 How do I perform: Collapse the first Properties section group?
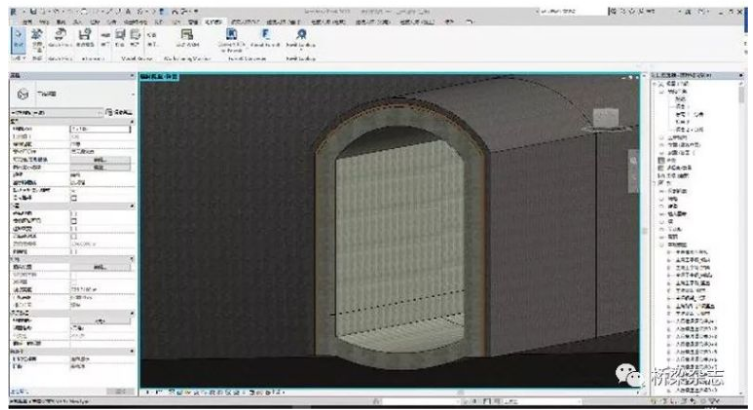pyautogui.click(x=132, y=122)
